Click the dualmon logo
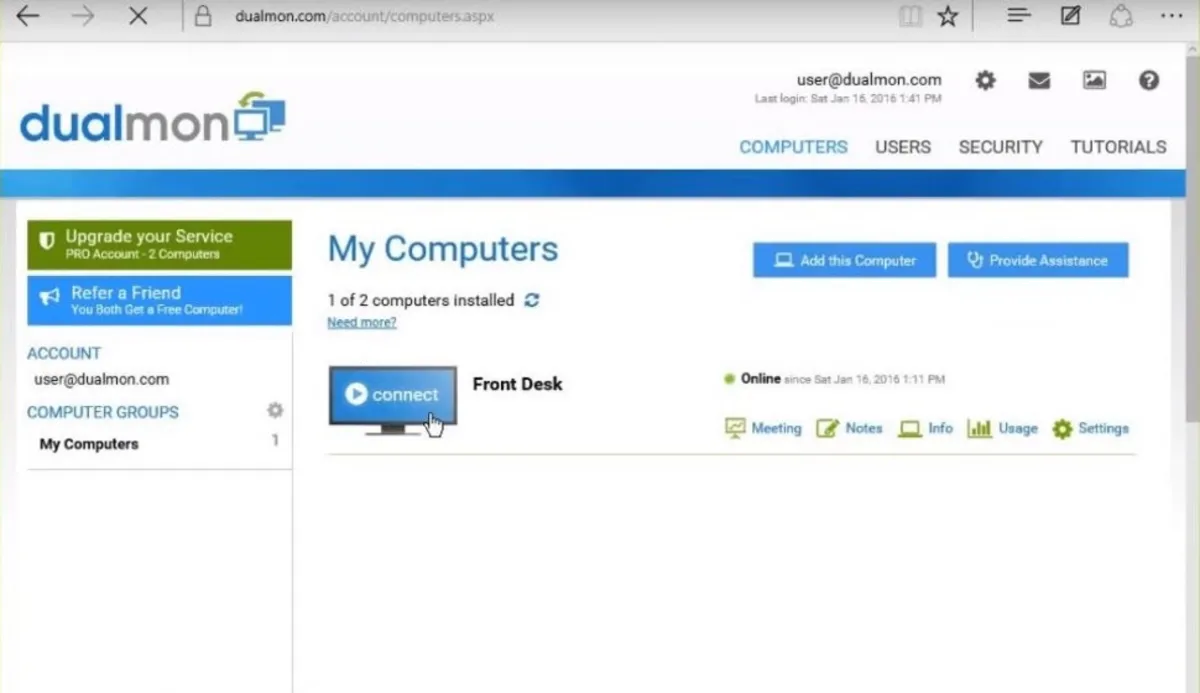This screenshot has width=1200, height=693. point(152,120)
